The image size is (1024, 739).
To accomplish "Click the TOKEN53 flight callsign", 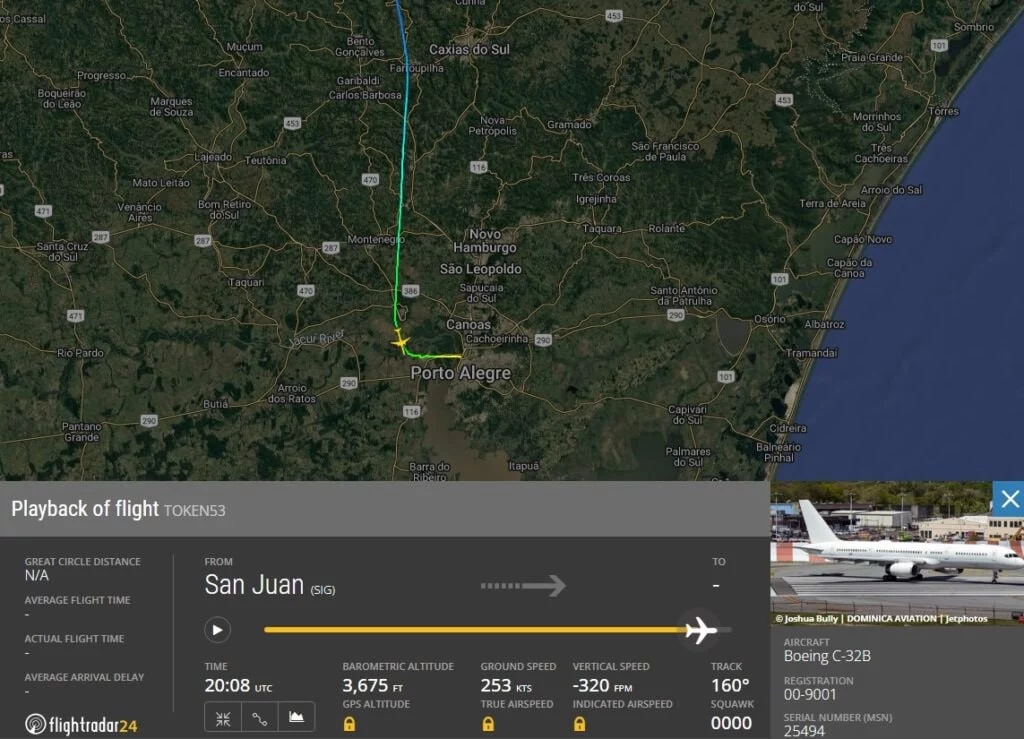I will [x=195, y=511].
